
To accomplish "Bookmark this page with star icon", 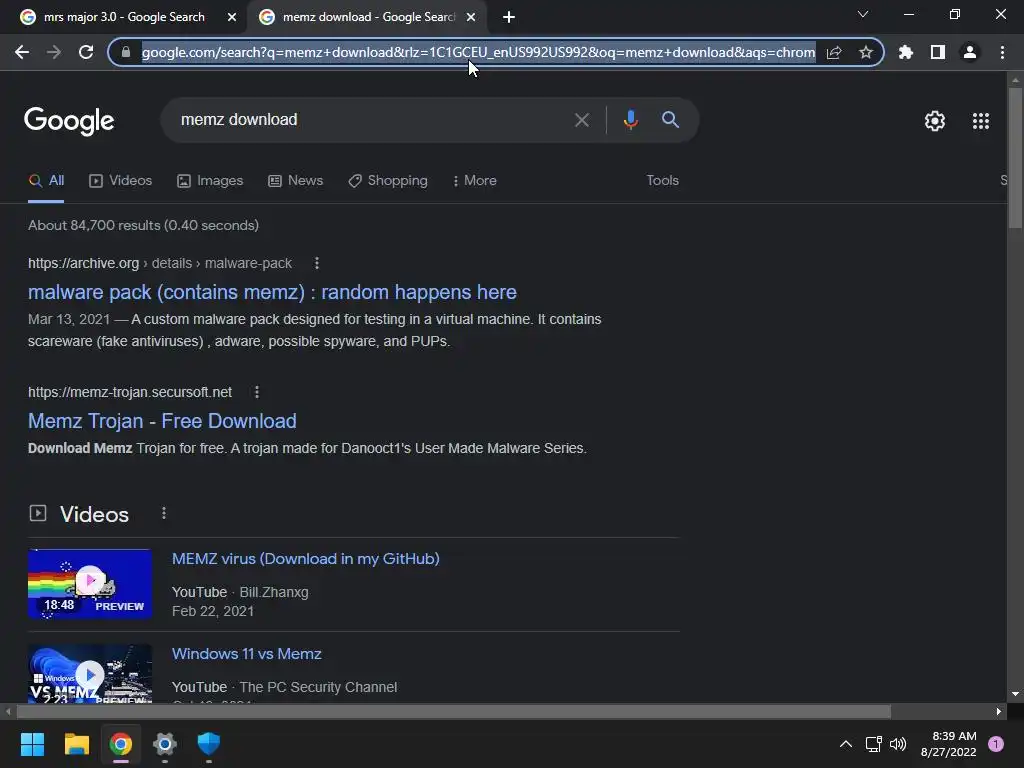I will [x=866, y=52].
